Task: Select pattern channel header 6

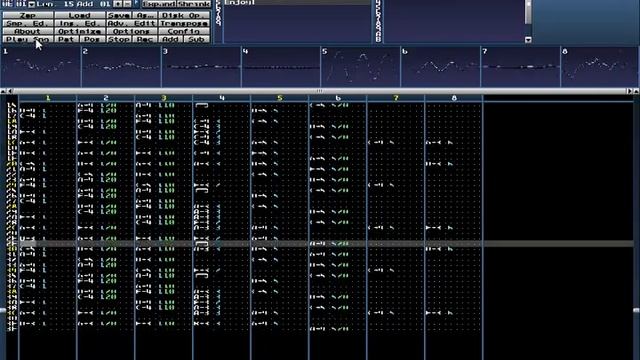Action: (338, 98)
